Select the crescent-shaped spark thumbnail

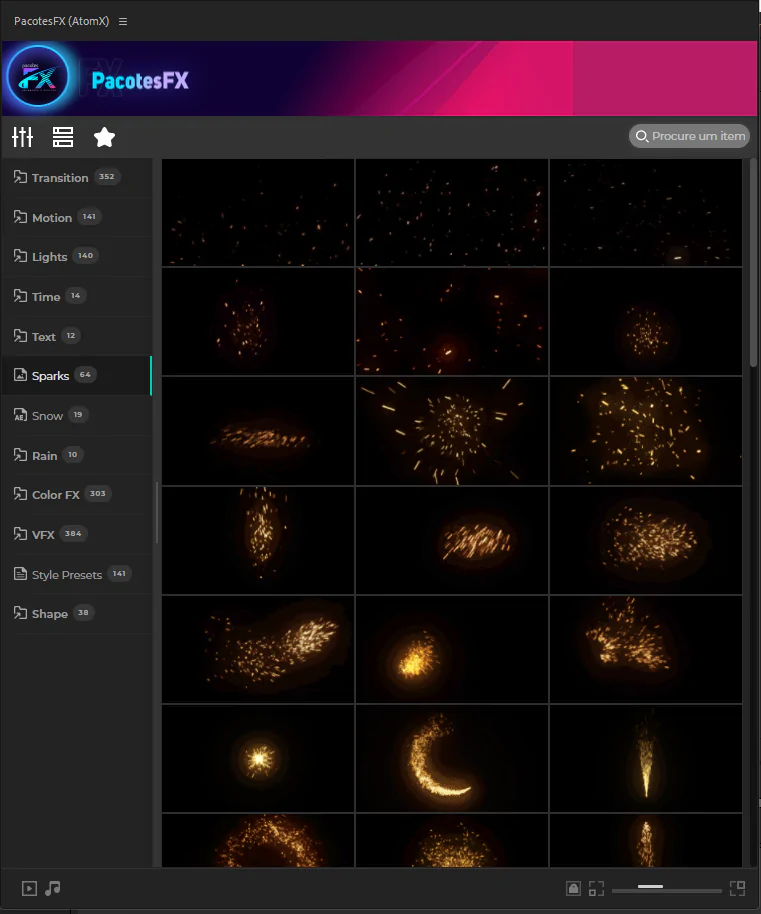point(451,758)
